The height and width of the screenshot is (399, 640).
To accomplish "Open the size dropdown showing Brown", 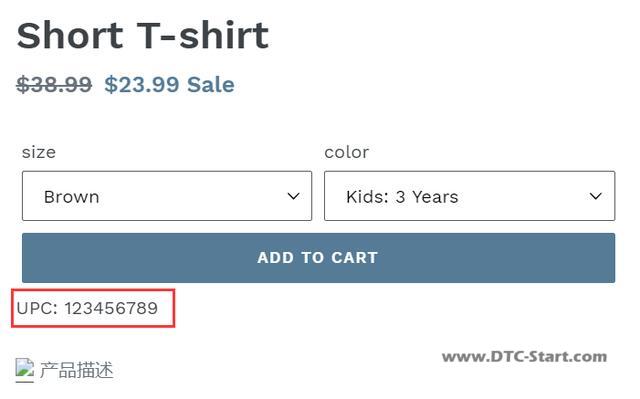I will pos(167,196).
